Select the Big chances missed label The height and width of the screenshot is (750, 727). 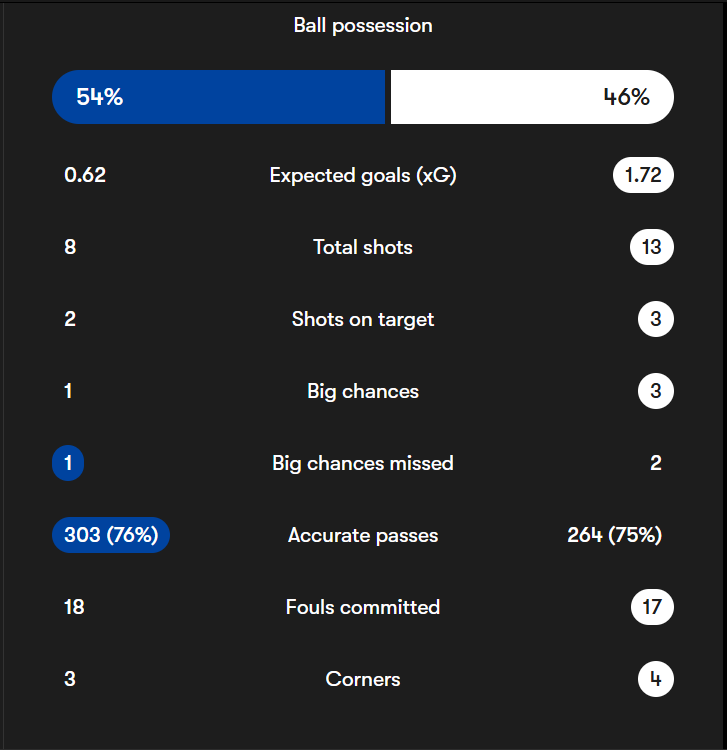click(x=363, y=463)
